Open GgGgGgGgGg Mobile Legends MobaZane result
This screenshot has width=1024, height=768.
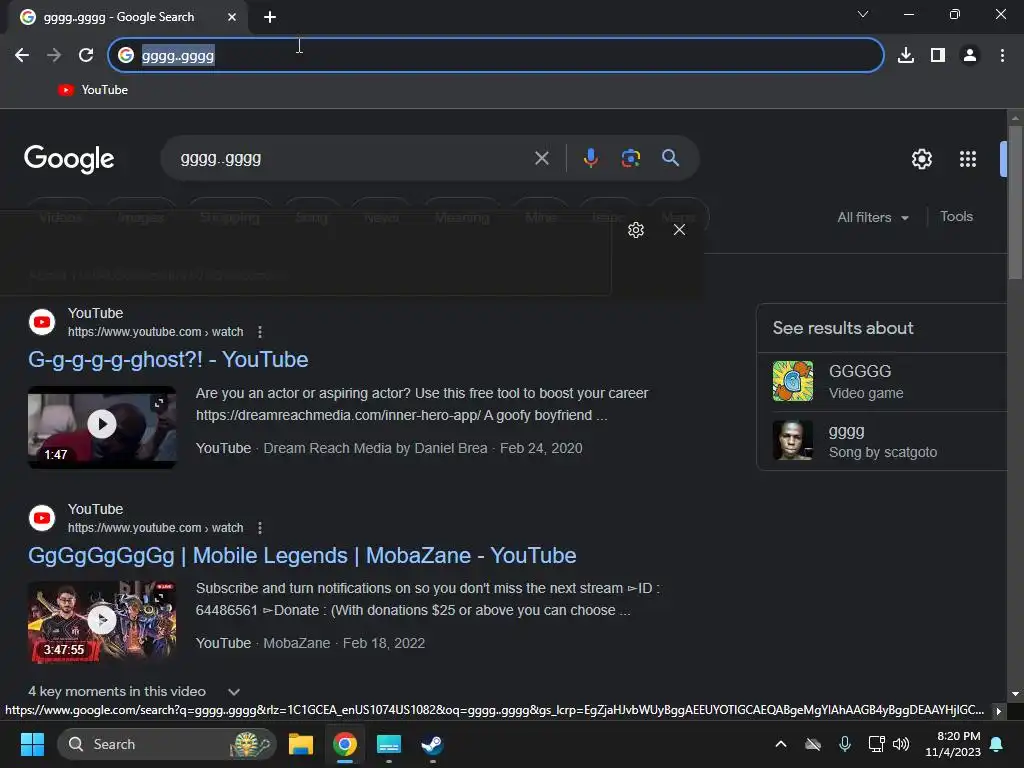pos(302,556)
